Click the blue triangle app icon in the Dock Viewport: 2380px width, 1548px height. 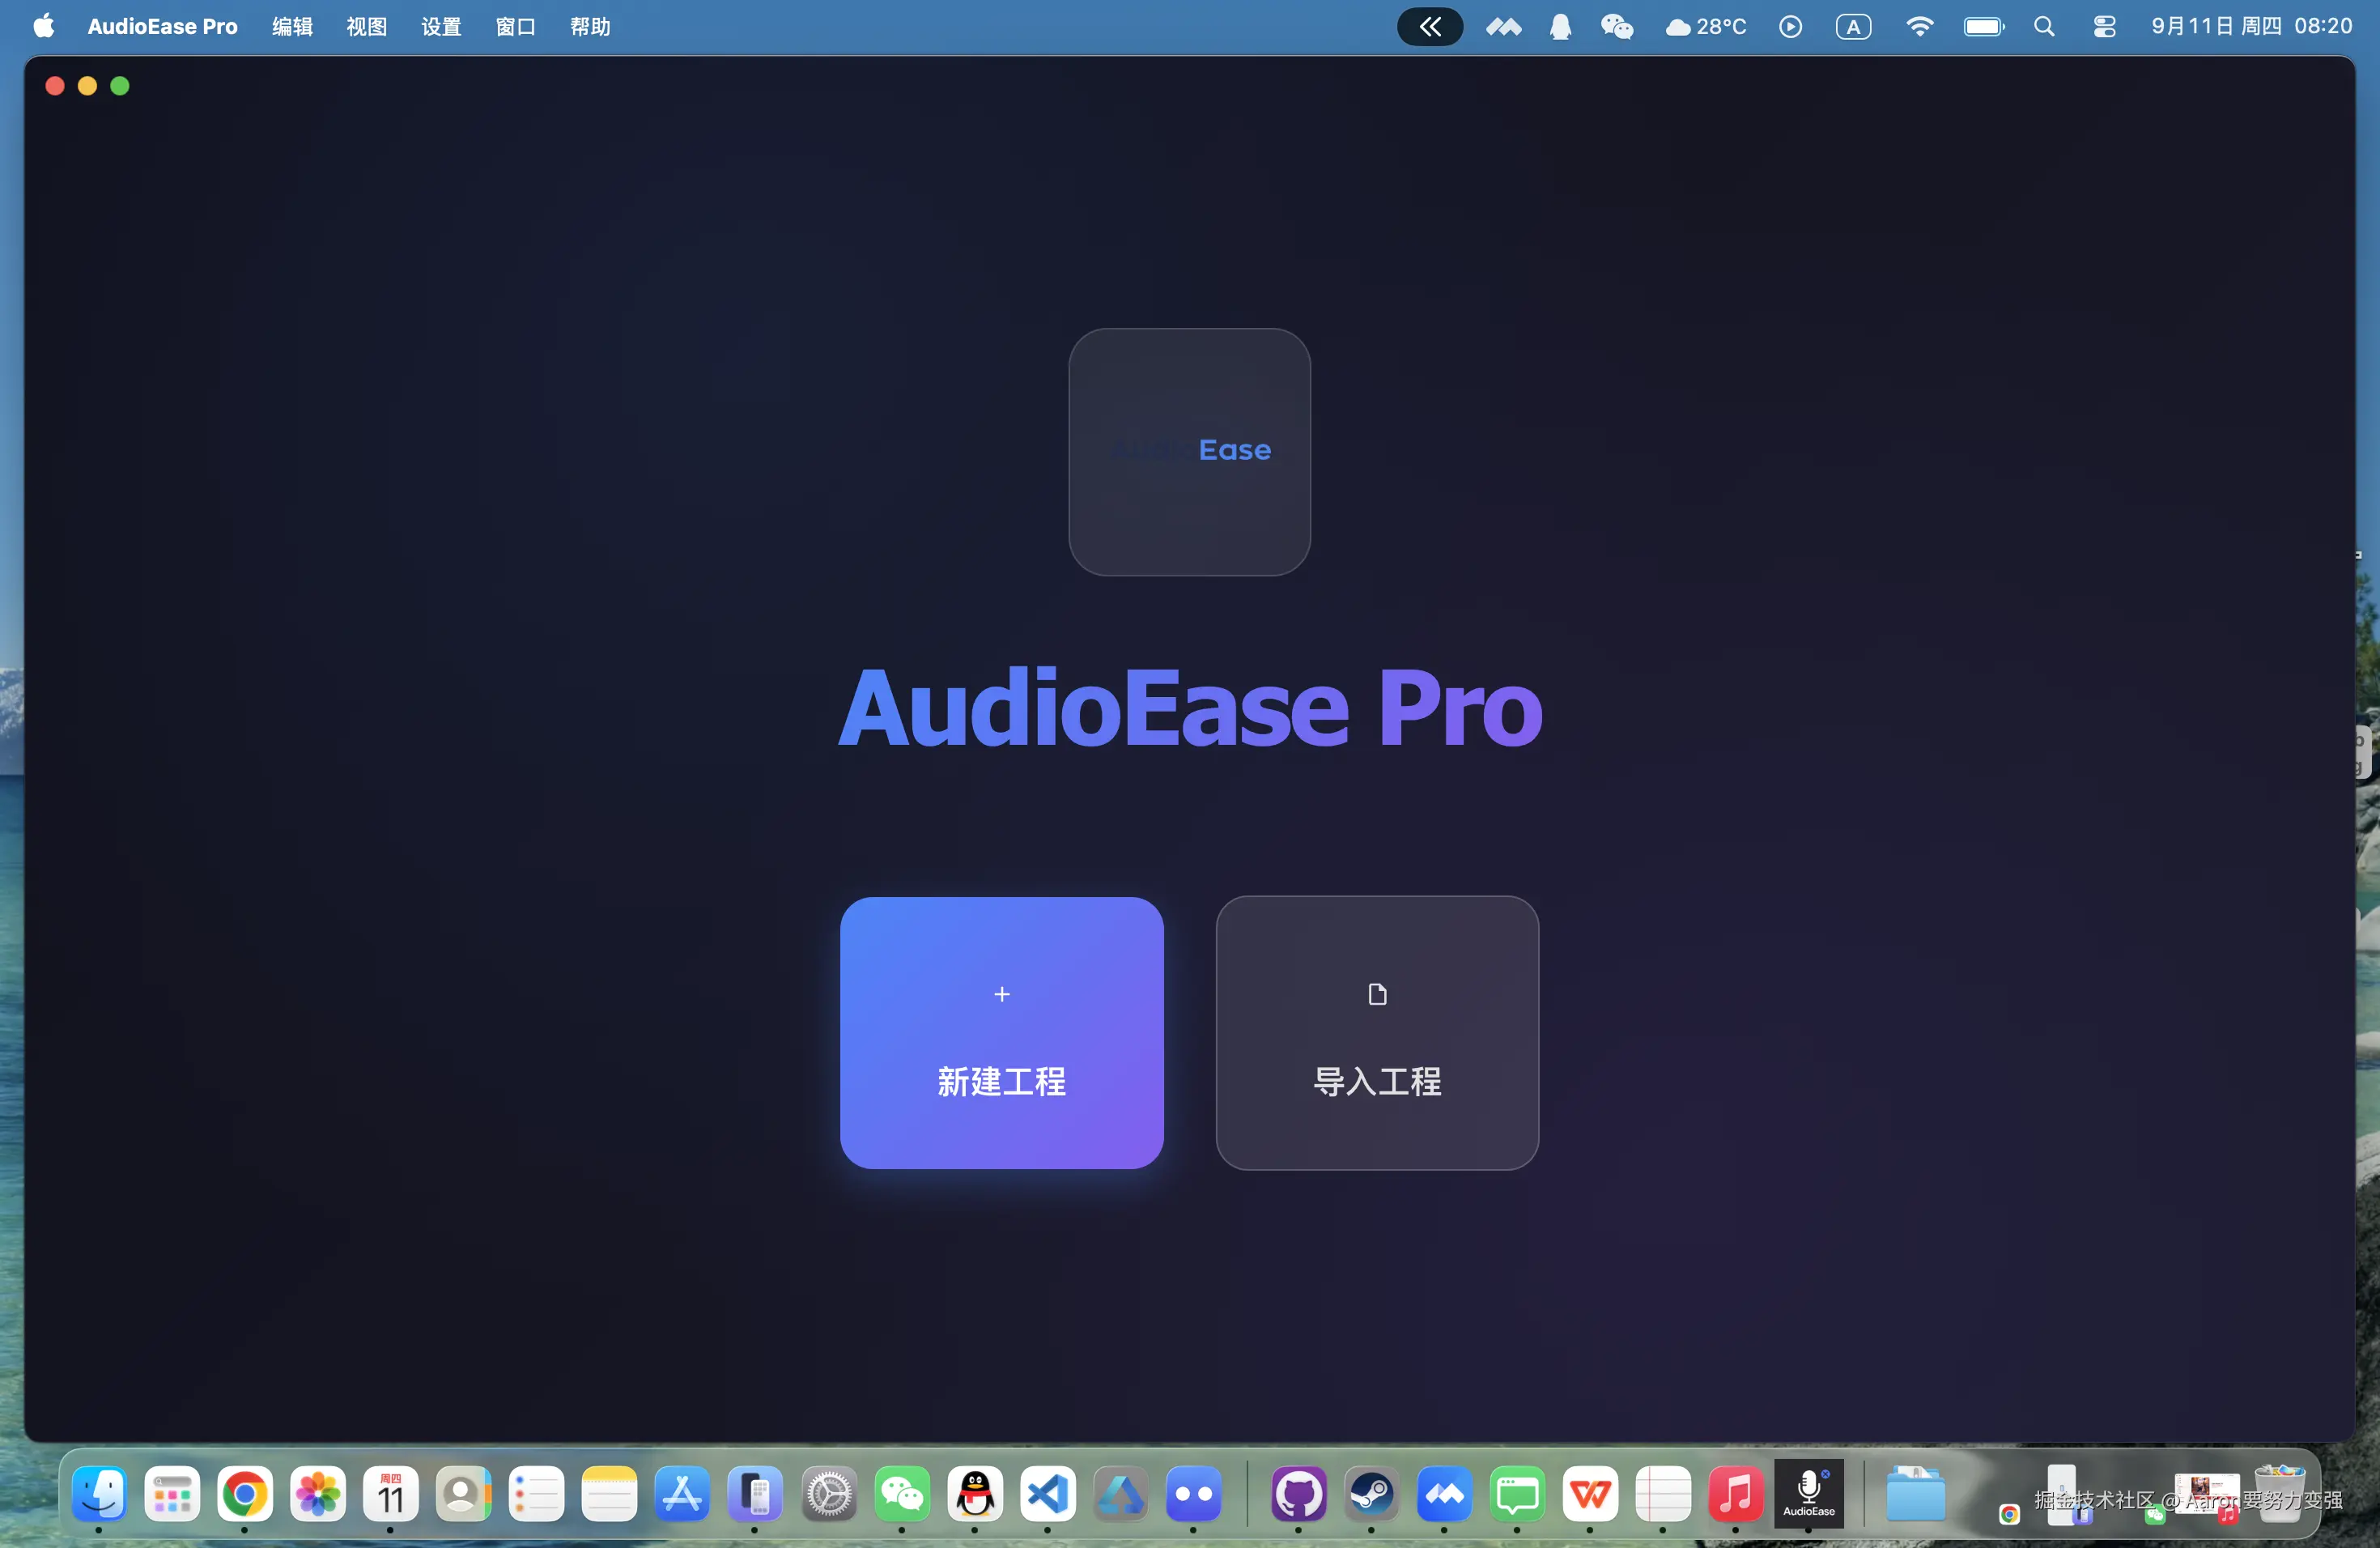(1120, 1494)
